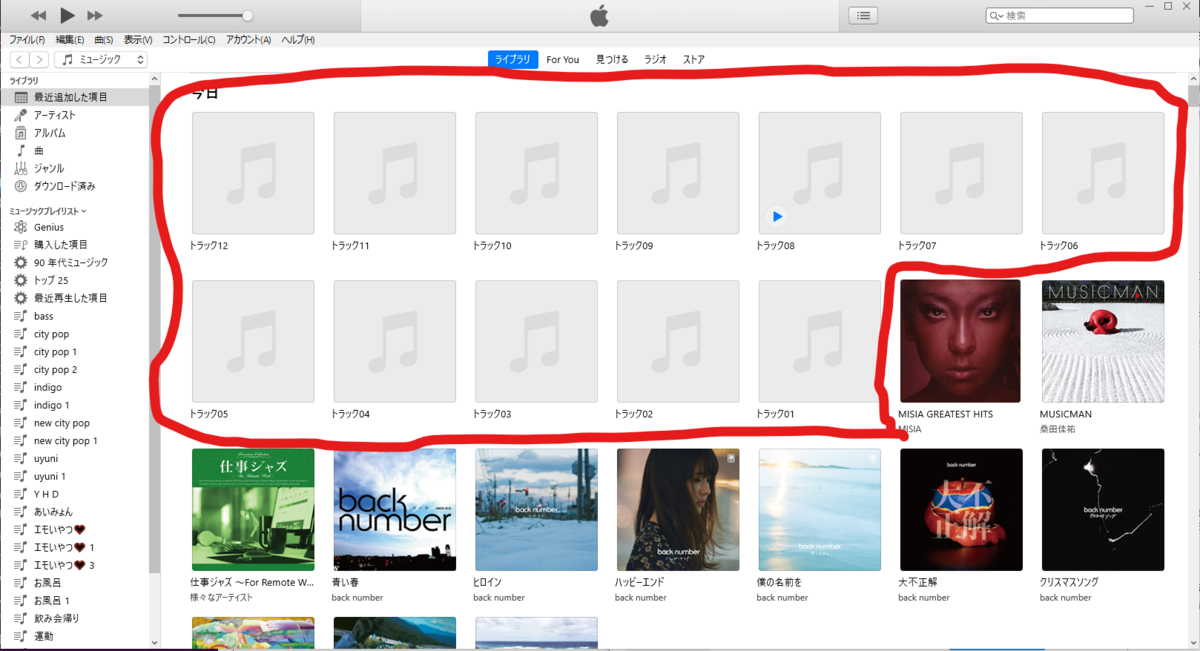
Task: Adjust the volume slider knob
Action: (247, 16)
